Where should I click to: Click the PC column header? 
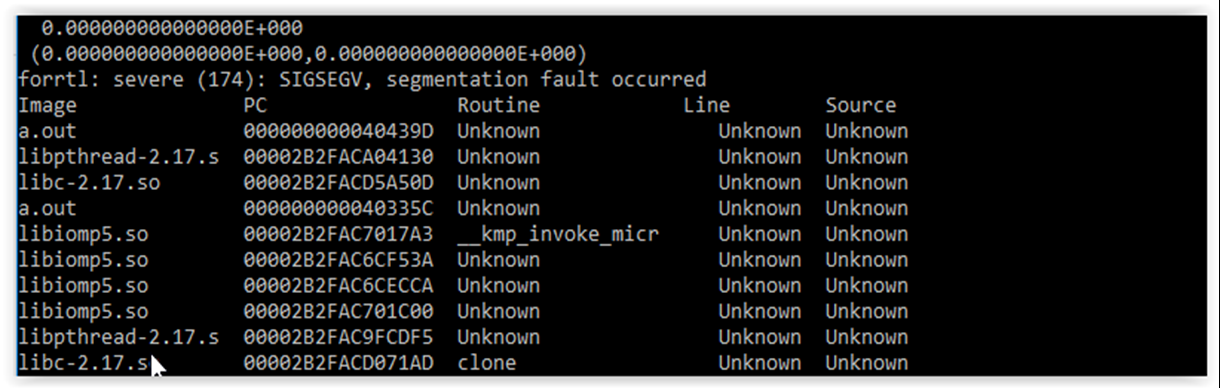point(255,105)
